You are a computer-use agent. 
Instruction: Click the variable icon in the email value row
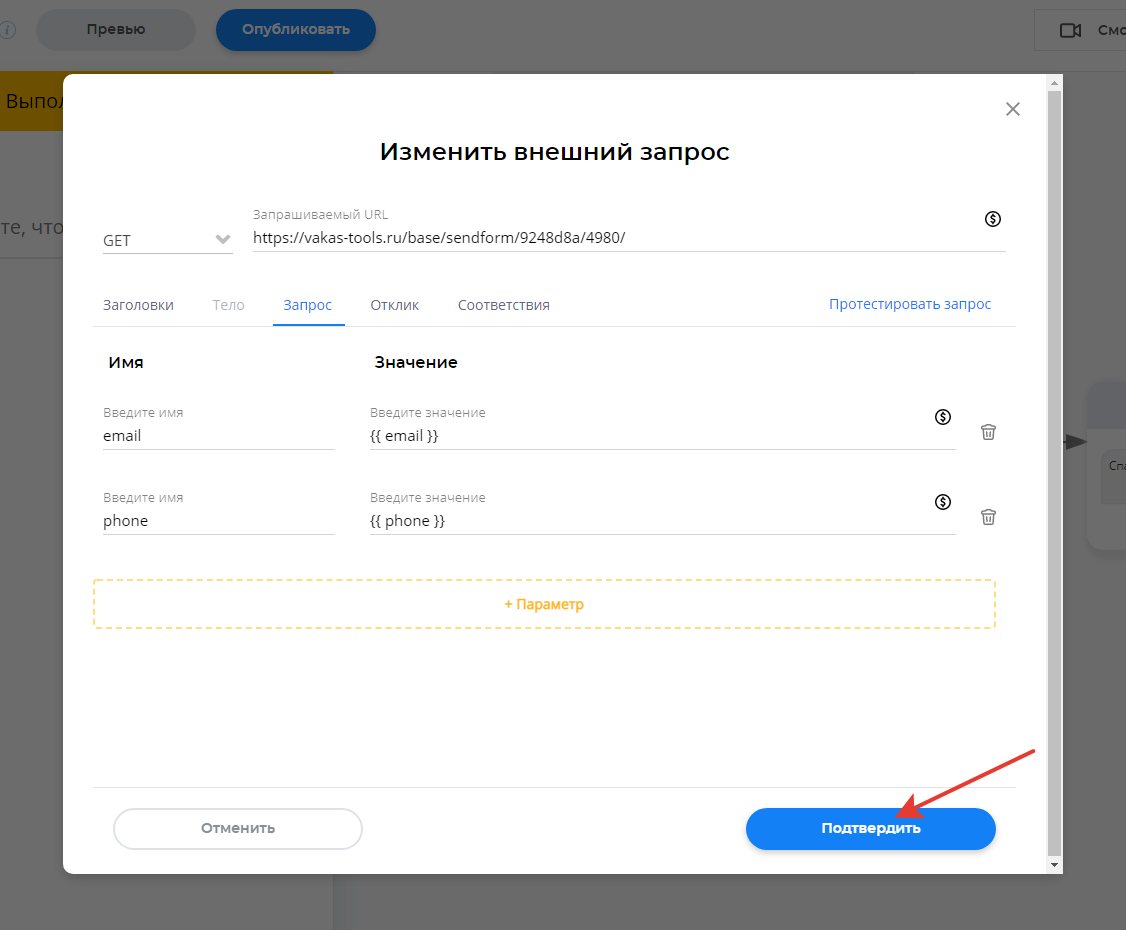click(x=943, y=417)
